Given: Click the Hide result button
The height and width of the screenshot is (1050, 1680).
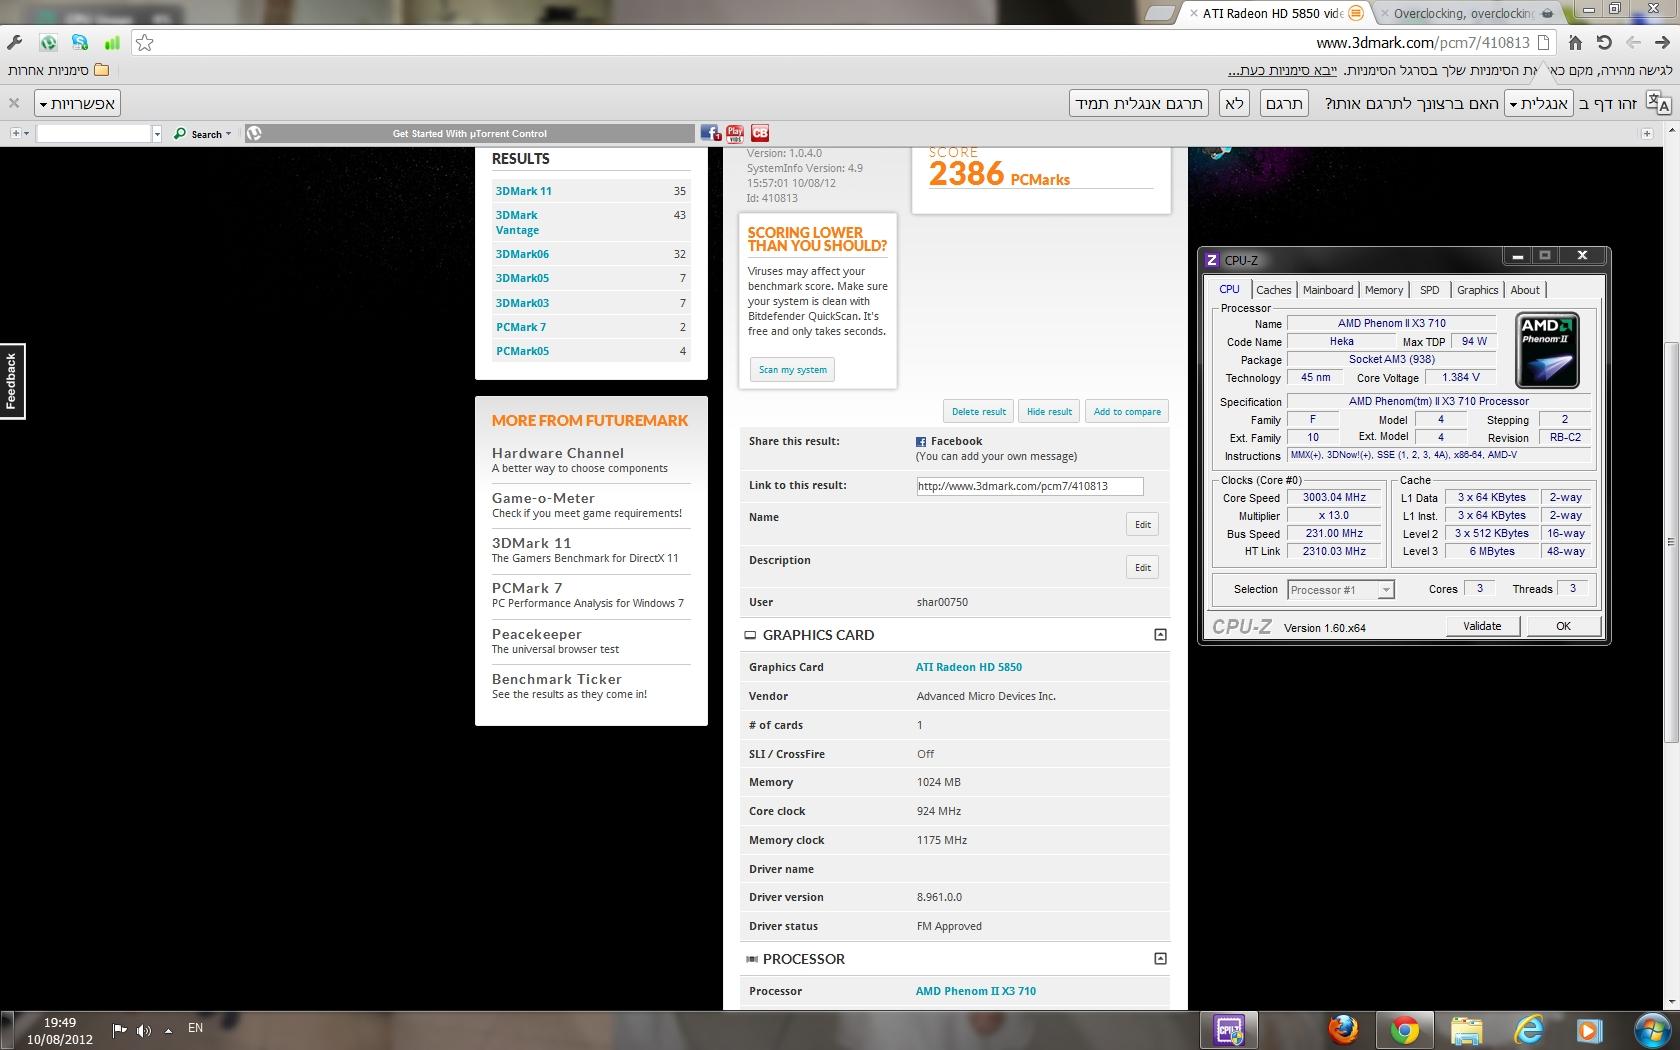Looking at the screenshot, I should tap(1049, 411).
